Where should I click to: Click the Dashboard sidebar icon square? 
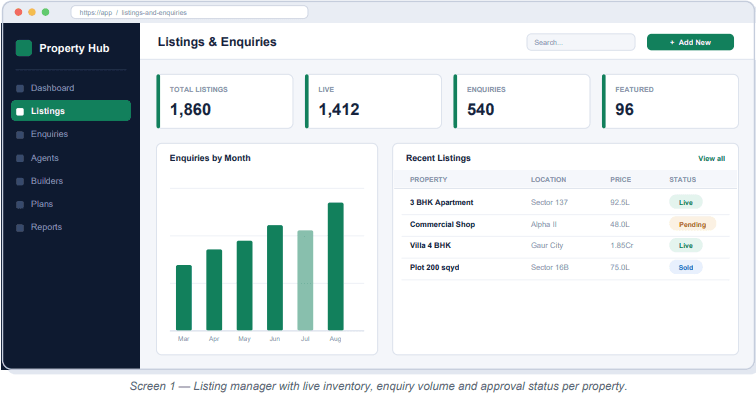pos(20,88)
